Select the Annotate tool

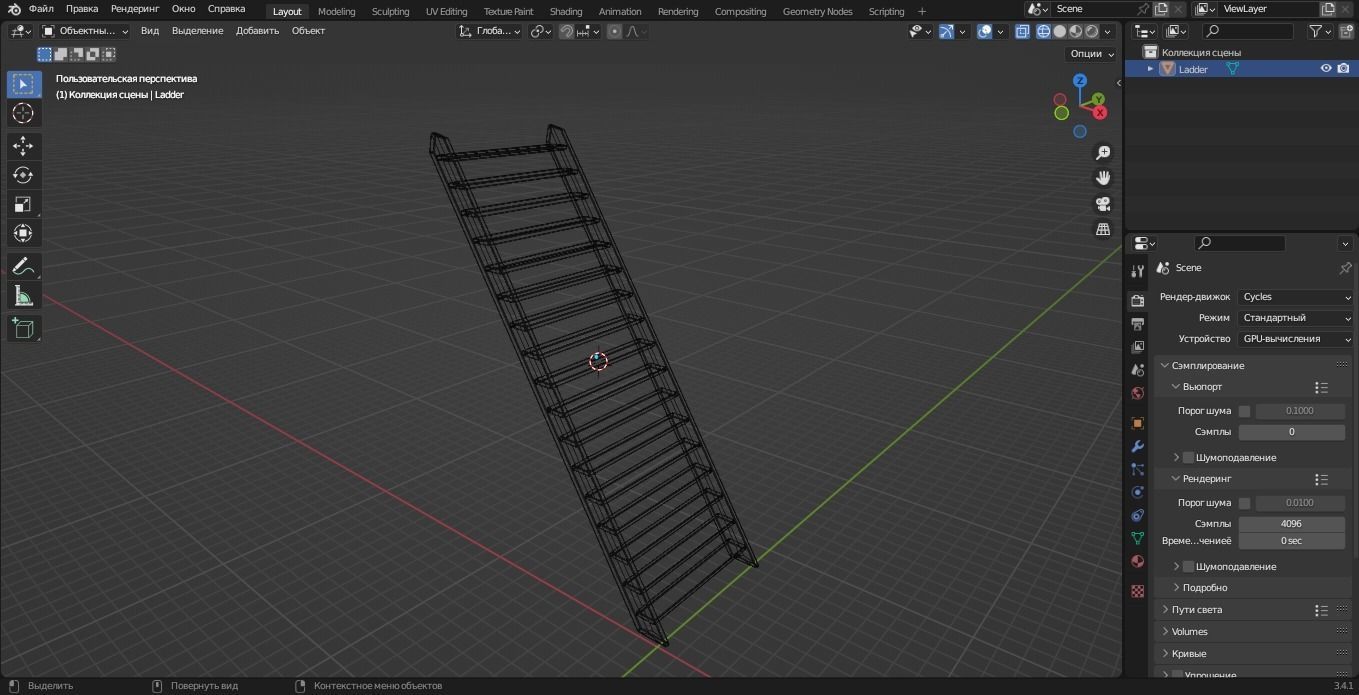point(23,265)
